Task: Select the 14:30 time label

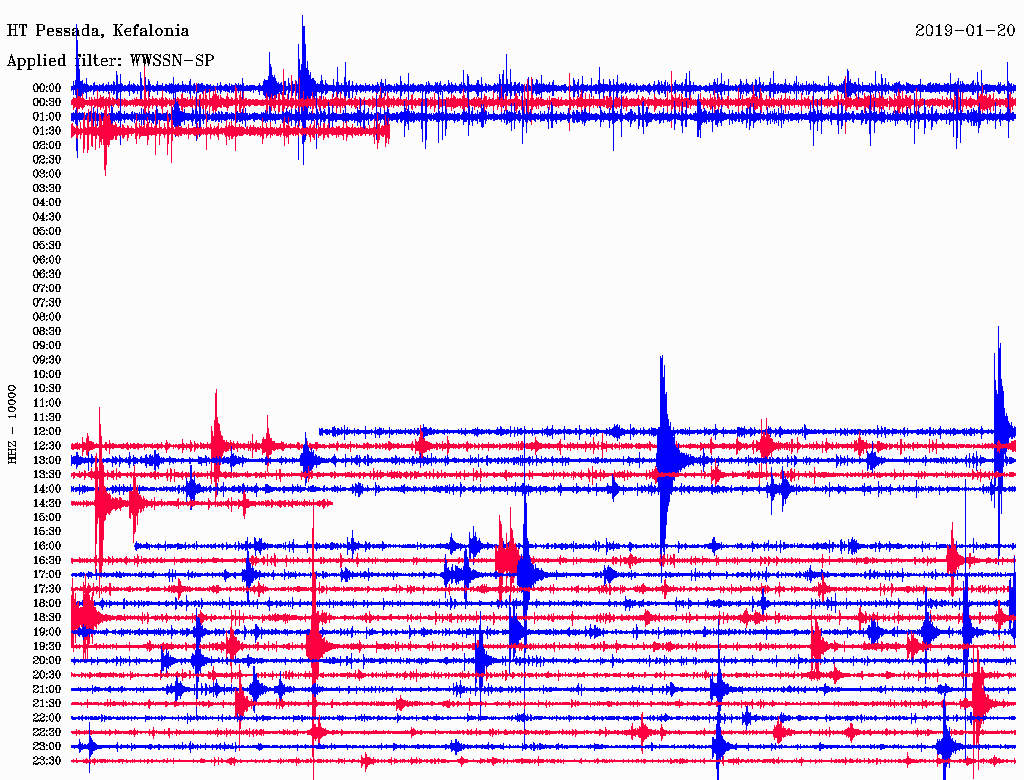Action: point(47,503)
